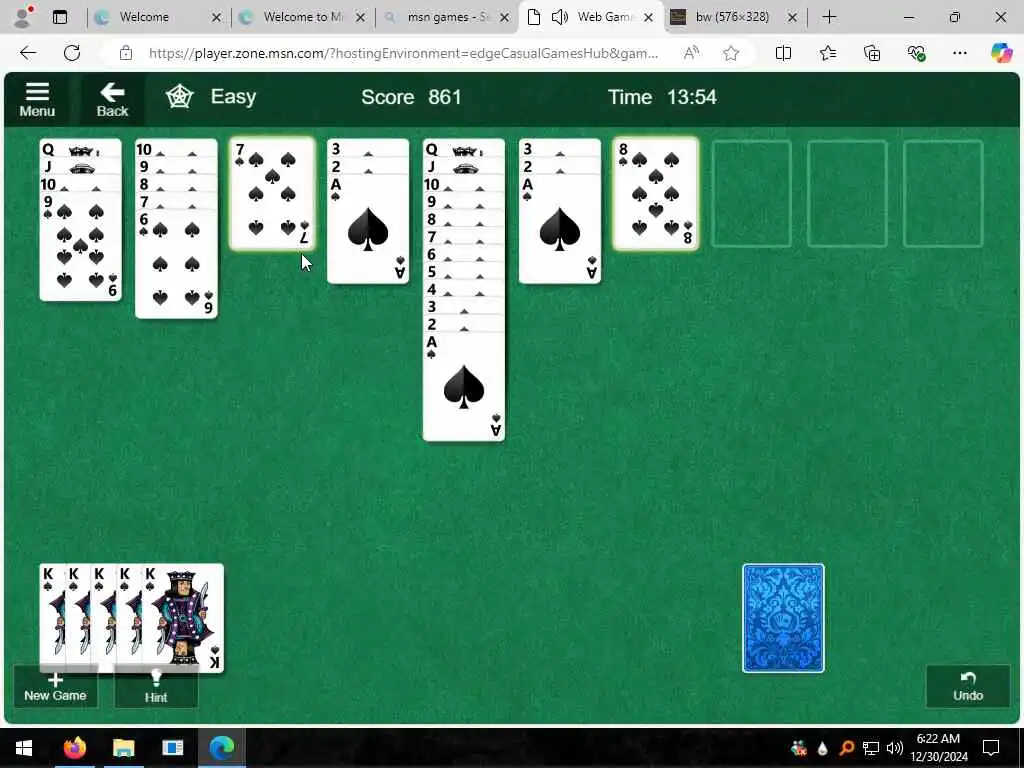Start a New Game
Screen dimensions: 1024x768
tap(56, 687)
